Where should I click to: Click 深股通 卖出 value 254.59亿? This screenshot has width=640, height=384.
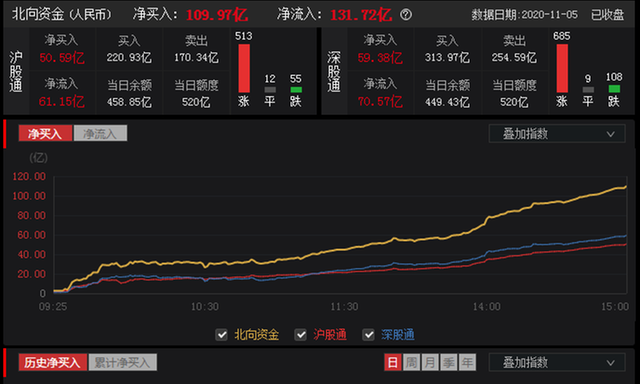(x=514, y=58)
